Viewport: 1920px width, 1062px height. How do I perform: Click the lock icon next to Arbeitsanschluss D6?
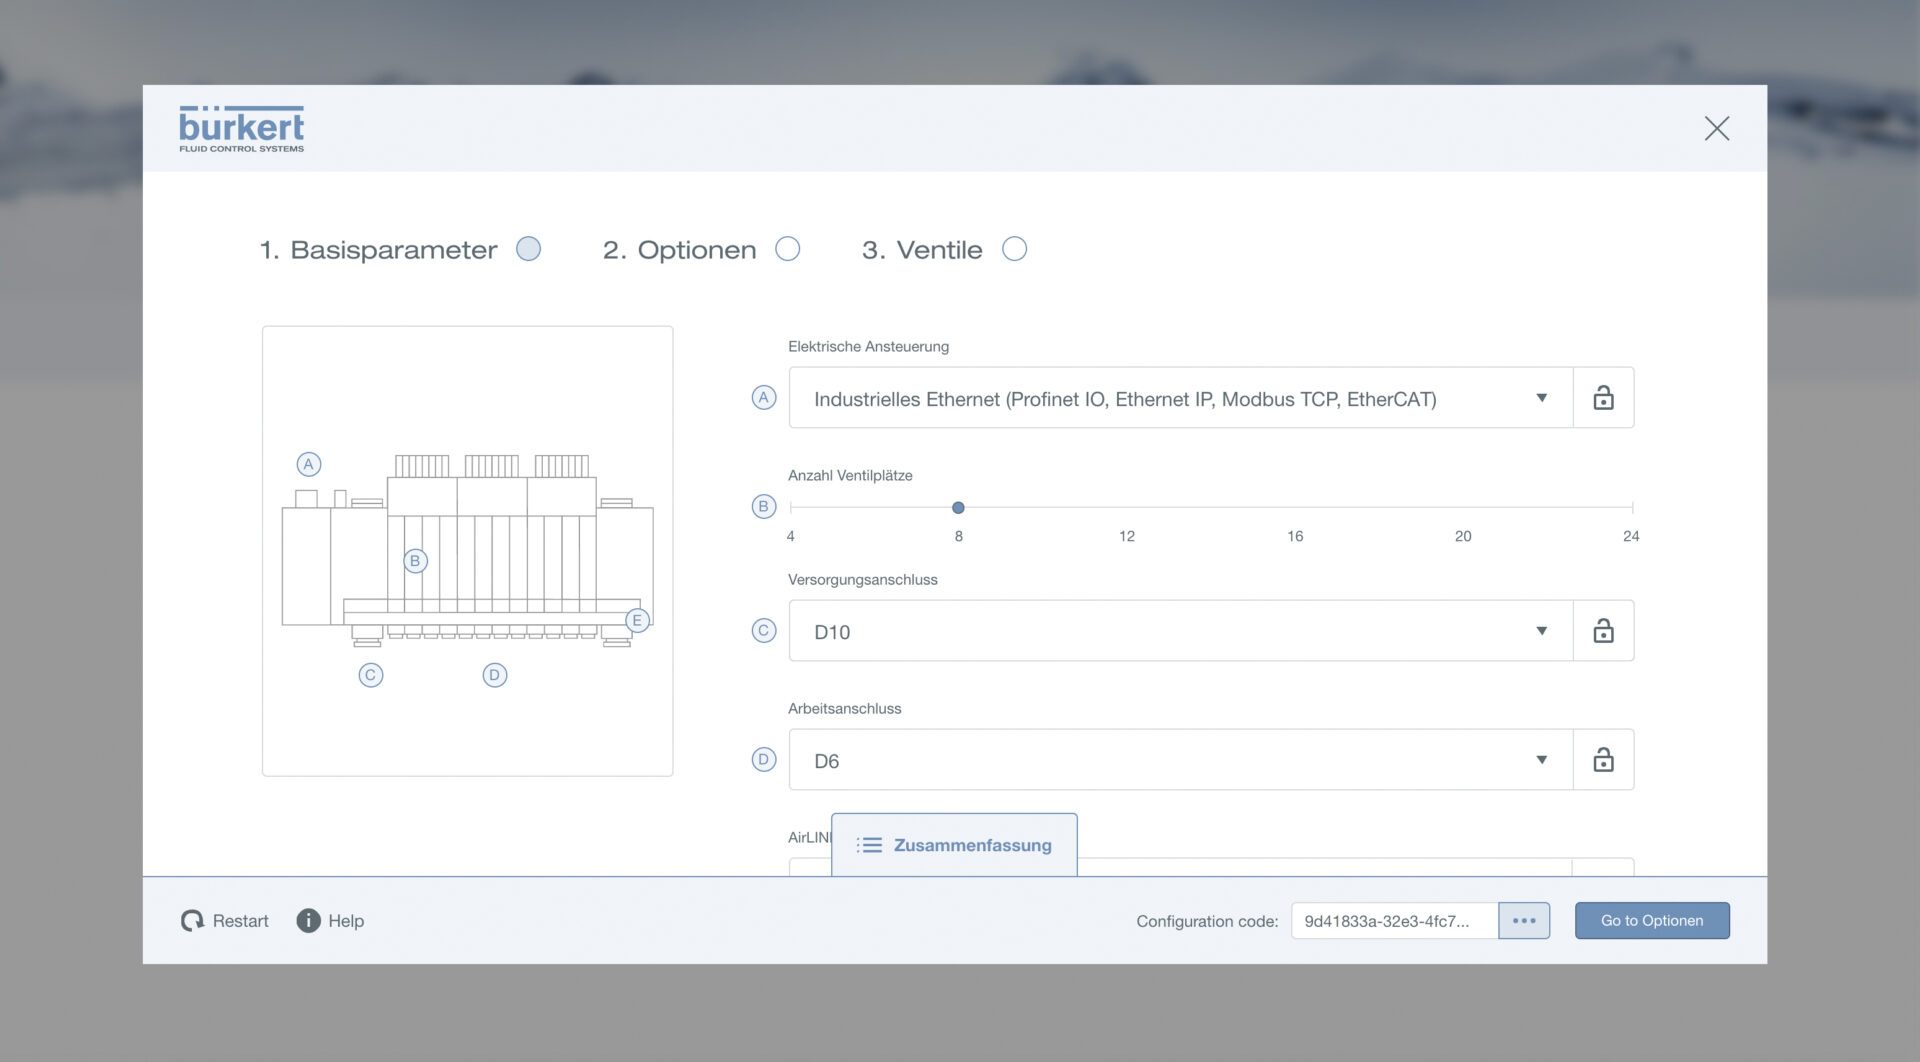coord(1603,760)
